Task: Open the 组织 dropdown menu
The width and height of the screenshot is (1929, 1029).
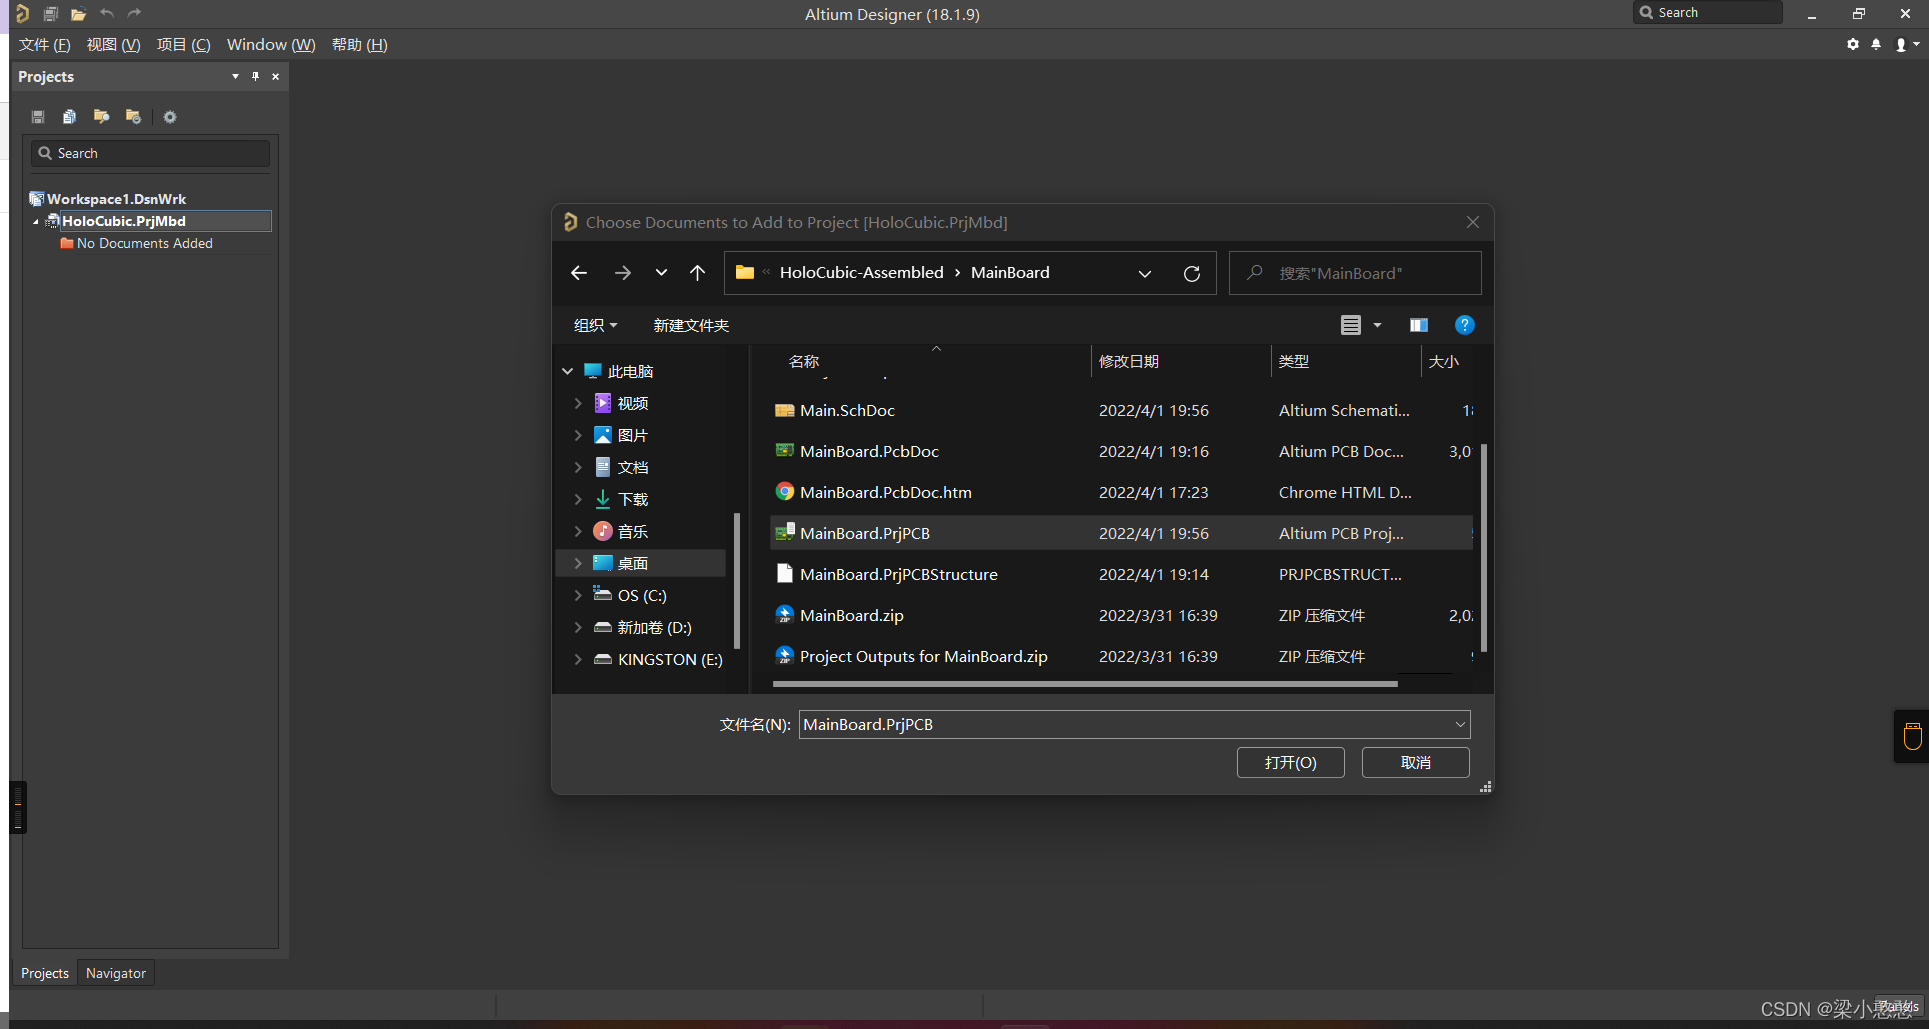Action: 595,325
